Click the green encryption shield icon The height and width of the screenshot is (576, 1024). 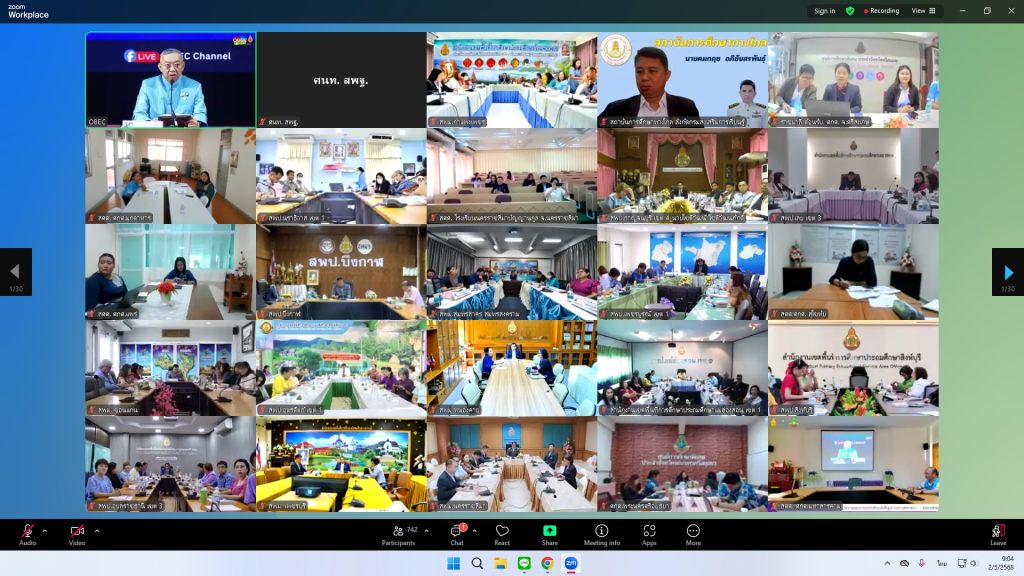[850, 10]
